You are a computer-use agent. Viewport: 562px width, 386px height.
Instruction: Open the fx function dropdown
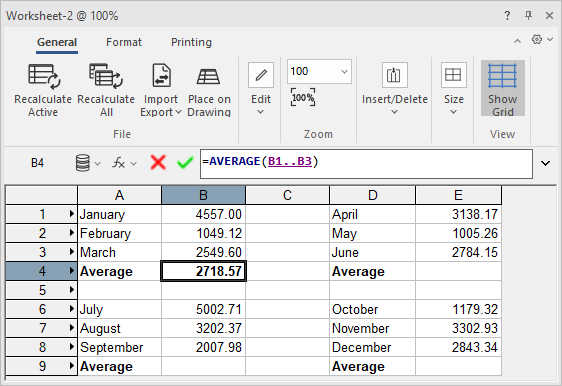click(x=124, y=163)
